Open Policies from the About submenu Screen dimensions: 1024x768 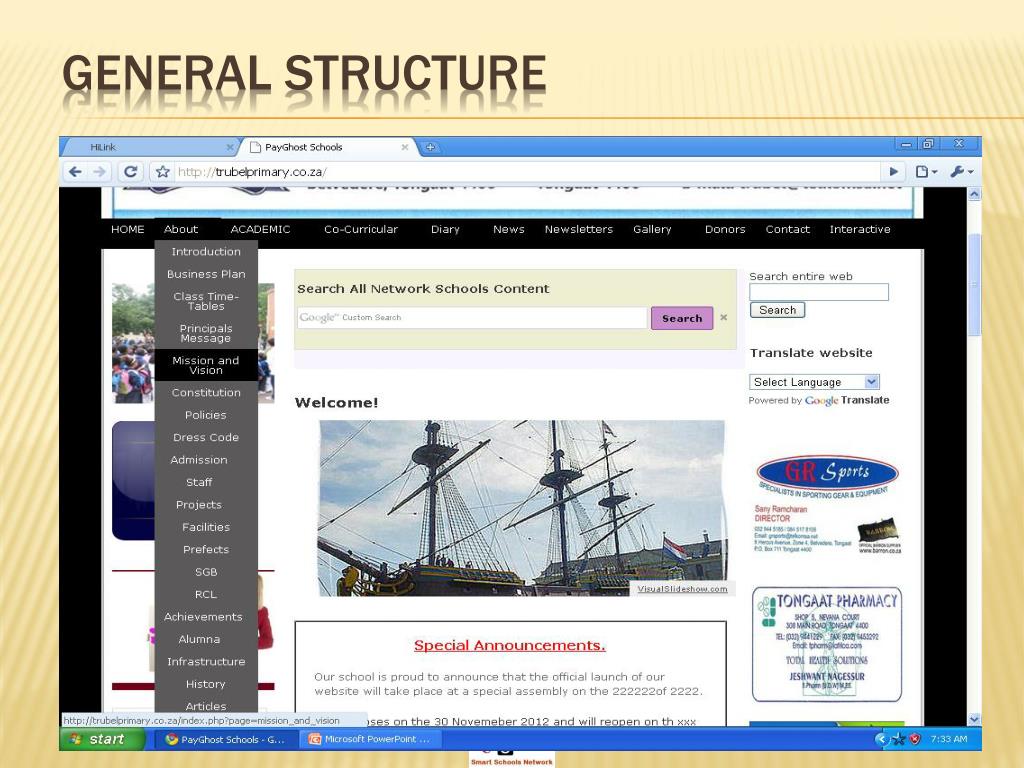click(x=206, y=415)
